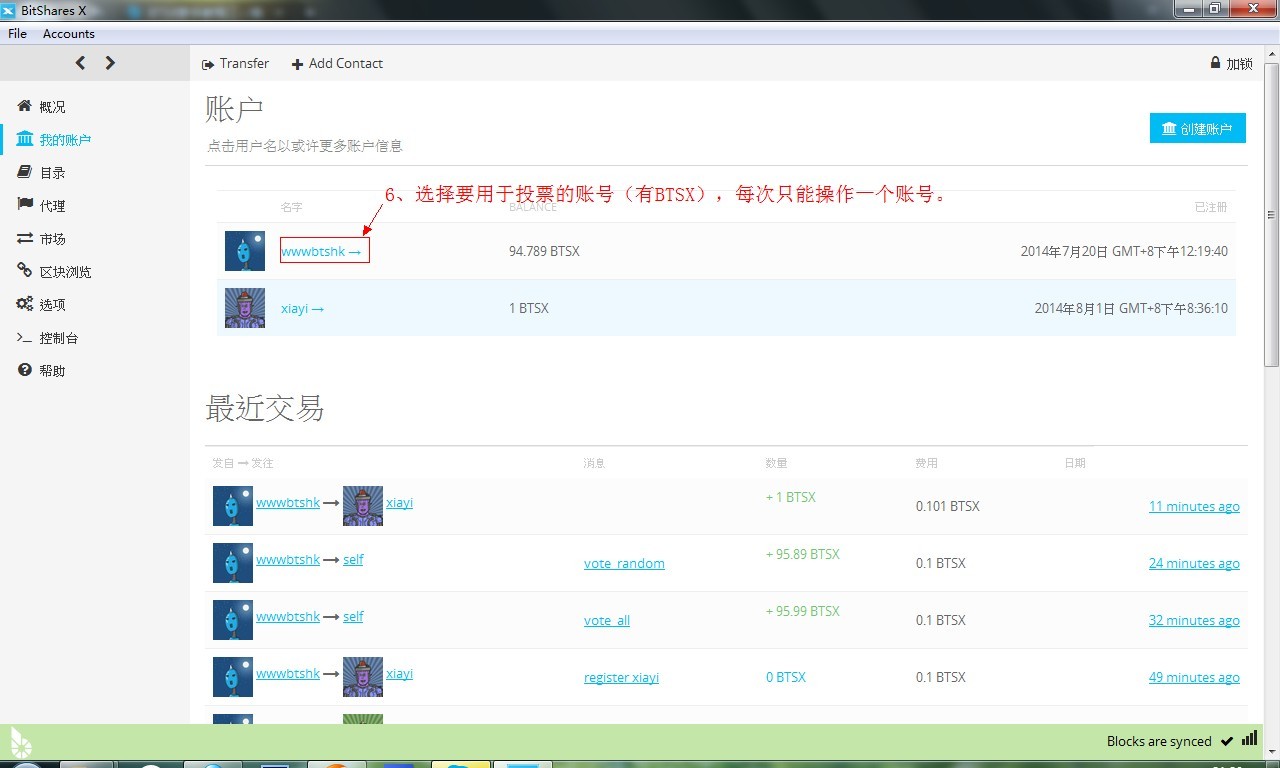The width and height of the screenshot is (1280, 768).
Task: Click the signal bars icon in status bar
Action: [x=1249, y=739]
